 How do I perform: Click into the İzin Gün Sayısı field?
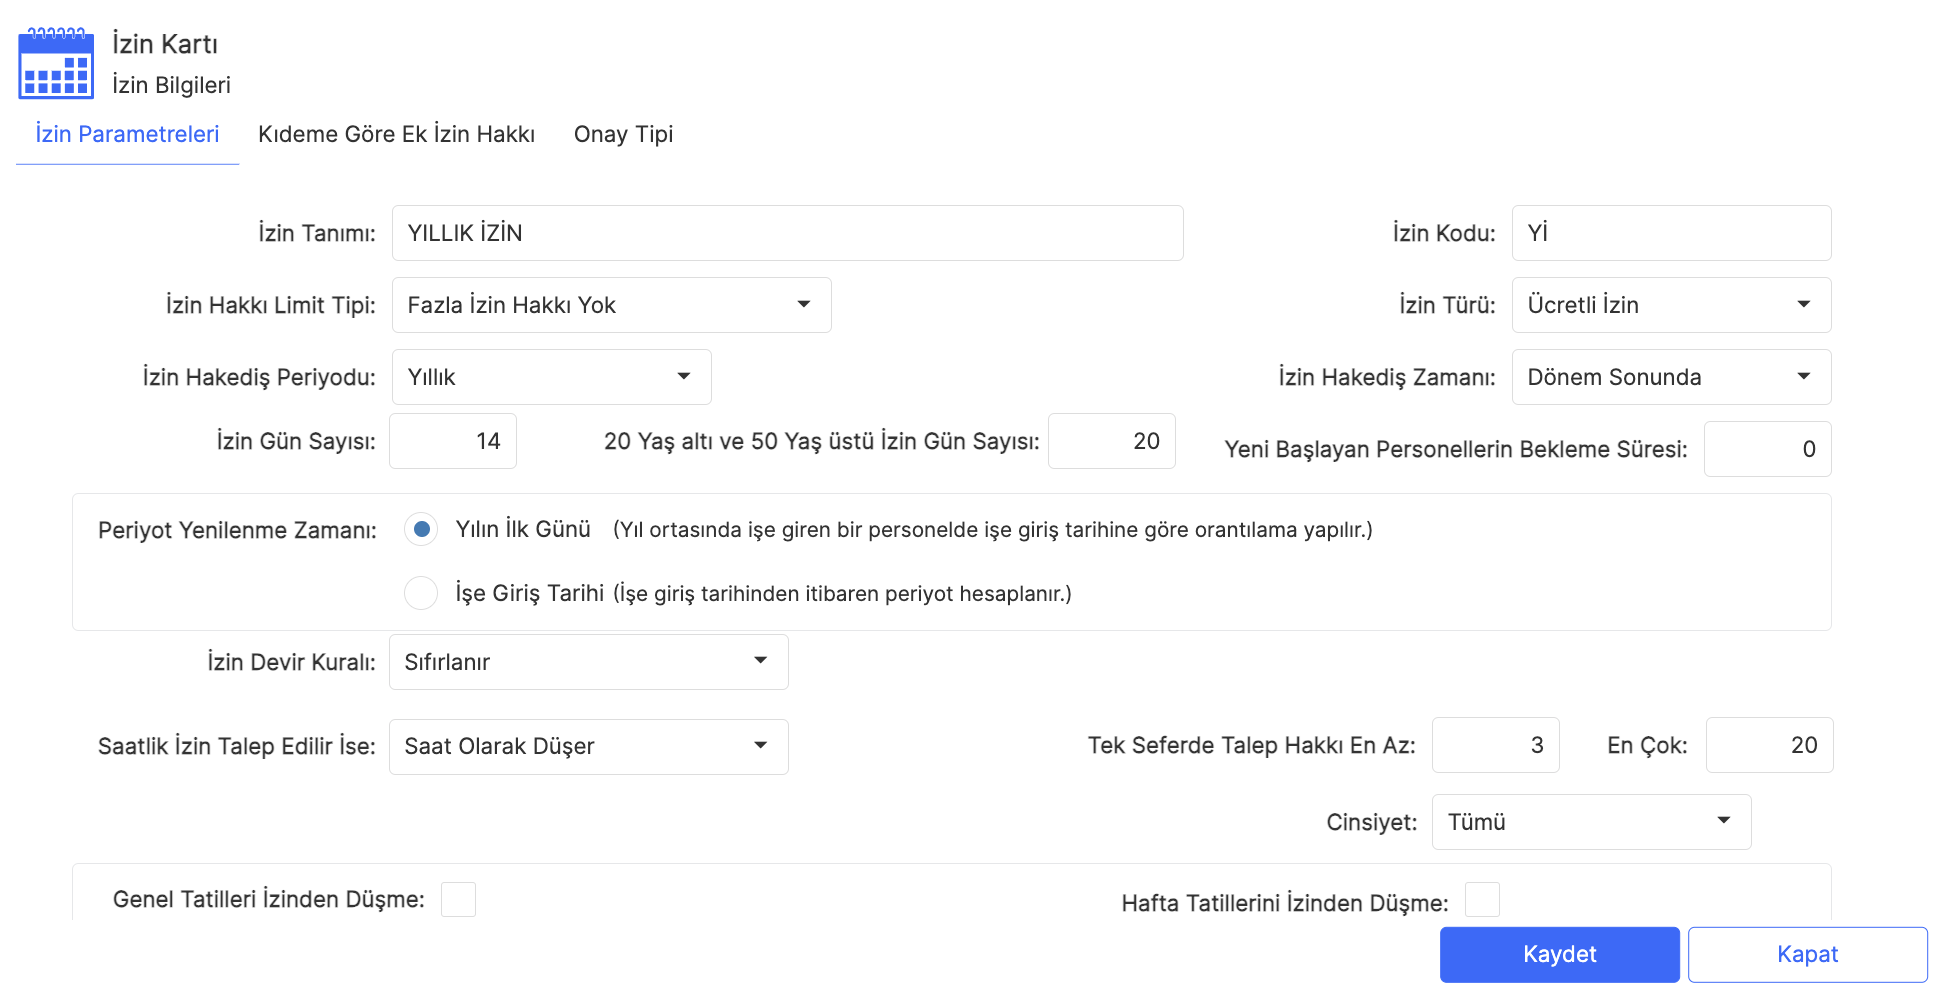point(453,441)
